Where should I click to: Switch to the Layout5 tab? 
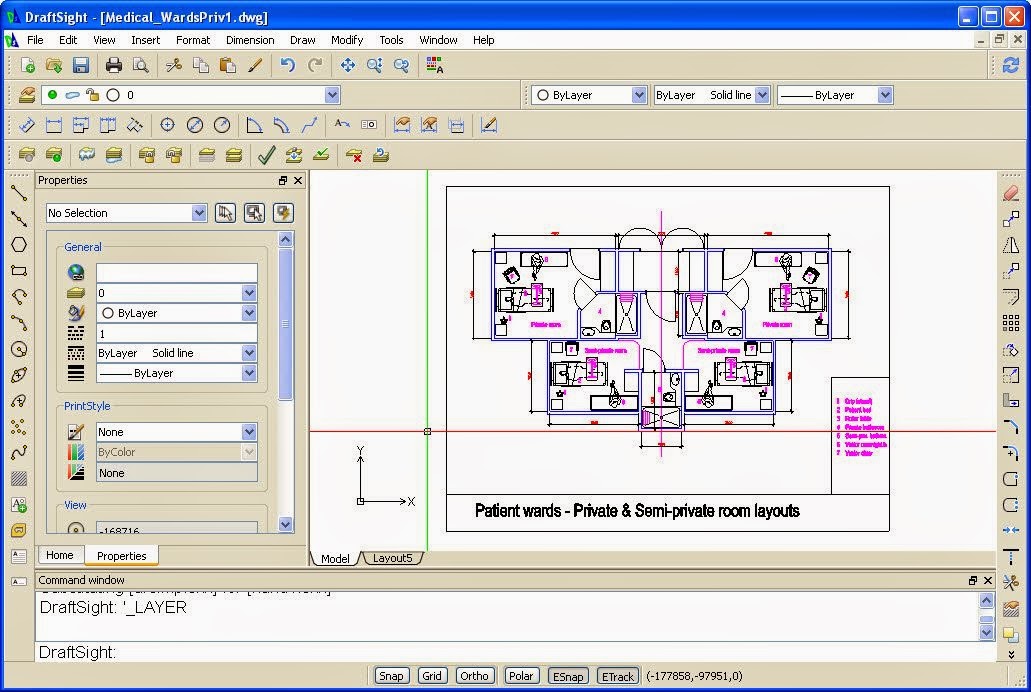(x=392, y=558)
